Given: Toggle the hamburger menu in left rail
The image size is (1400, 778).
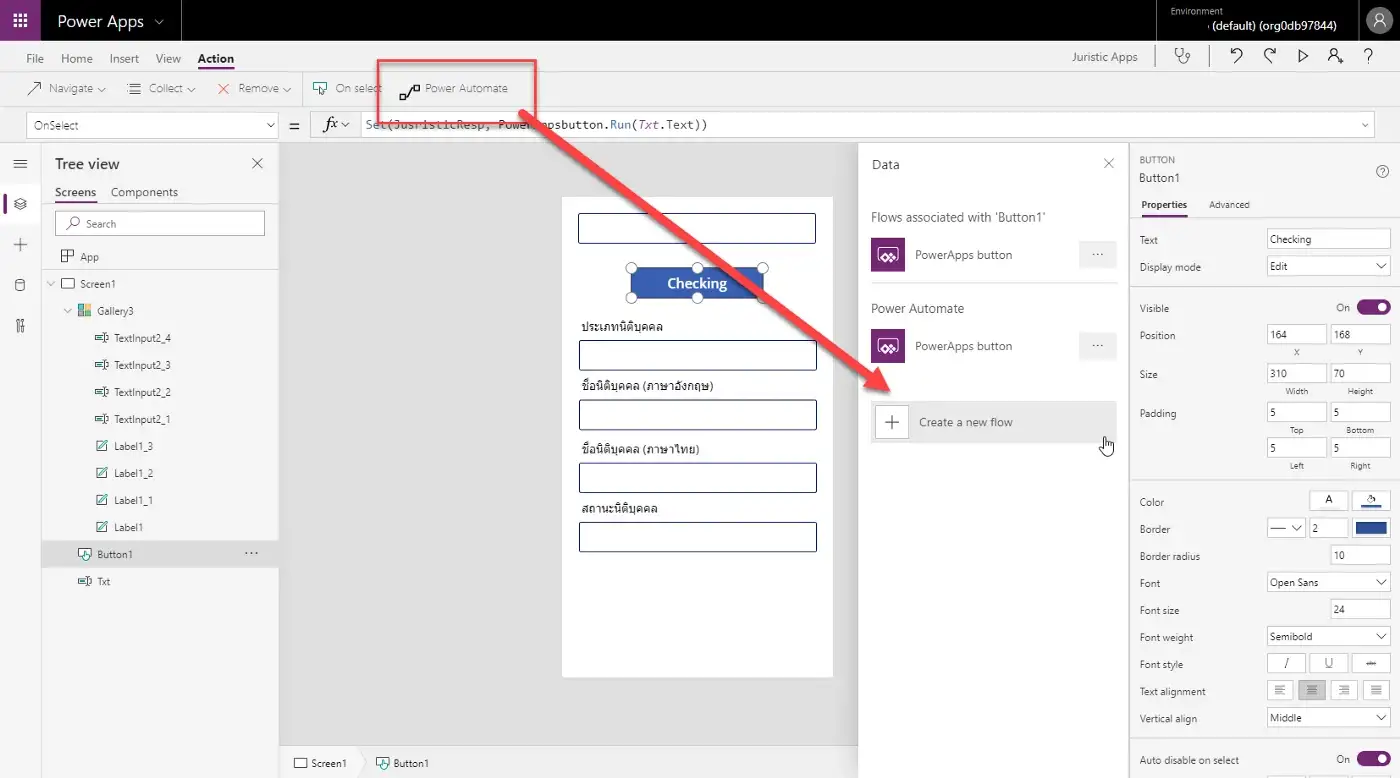Looking at the screenshot, I should coord(20,163).
